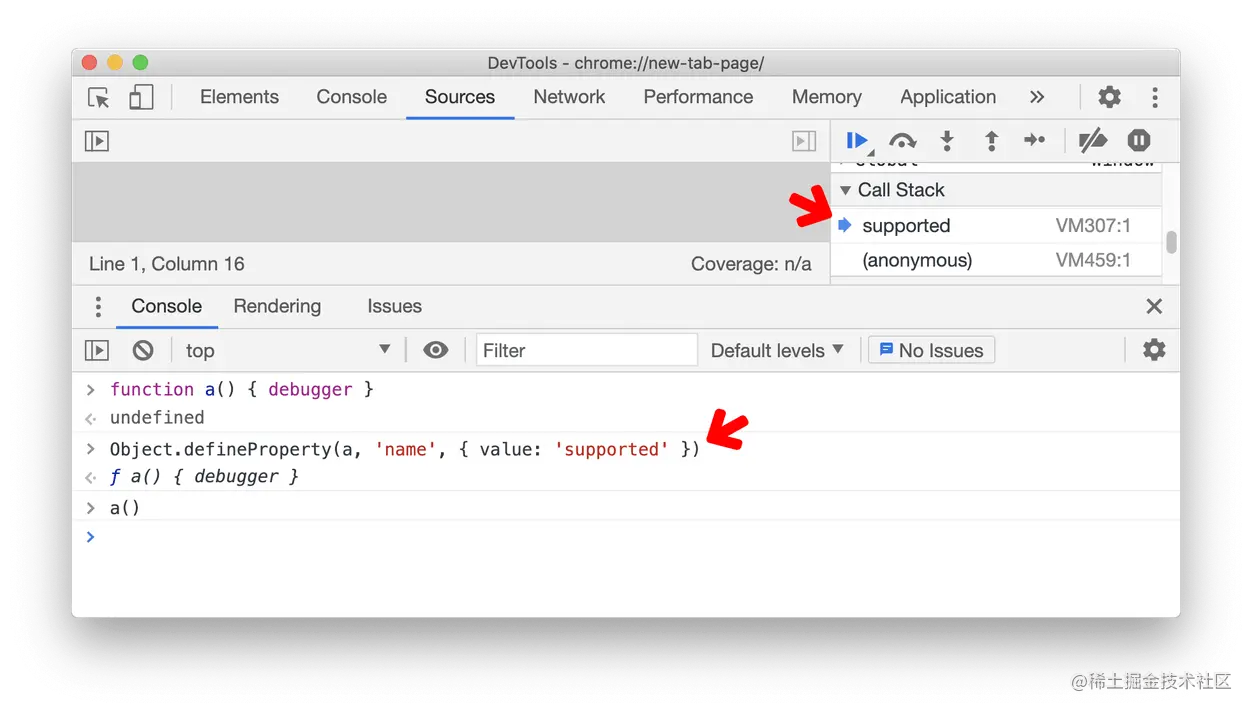Show the console sidebar
The width and height of the screenshot is (1252, 712).
tap(97, 351)
